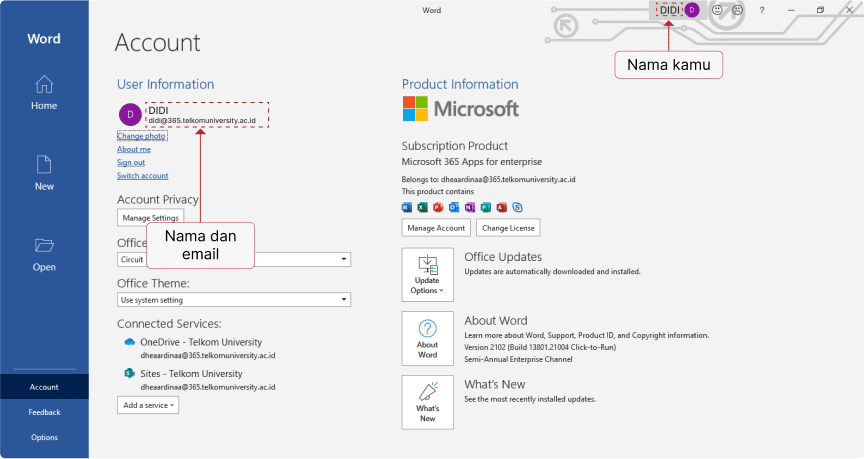Image resolution: width=865 pixels, height=459 pixels.
Task: Click the Switch account link
Action: pyautogui.click(x=142, y=175)
